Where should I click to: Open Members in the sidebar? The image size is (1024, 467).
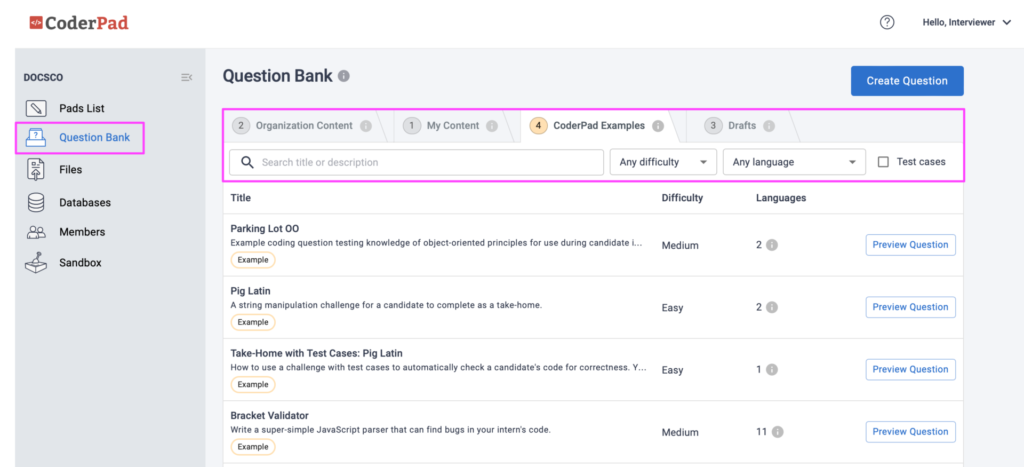(x=82, y=232)
